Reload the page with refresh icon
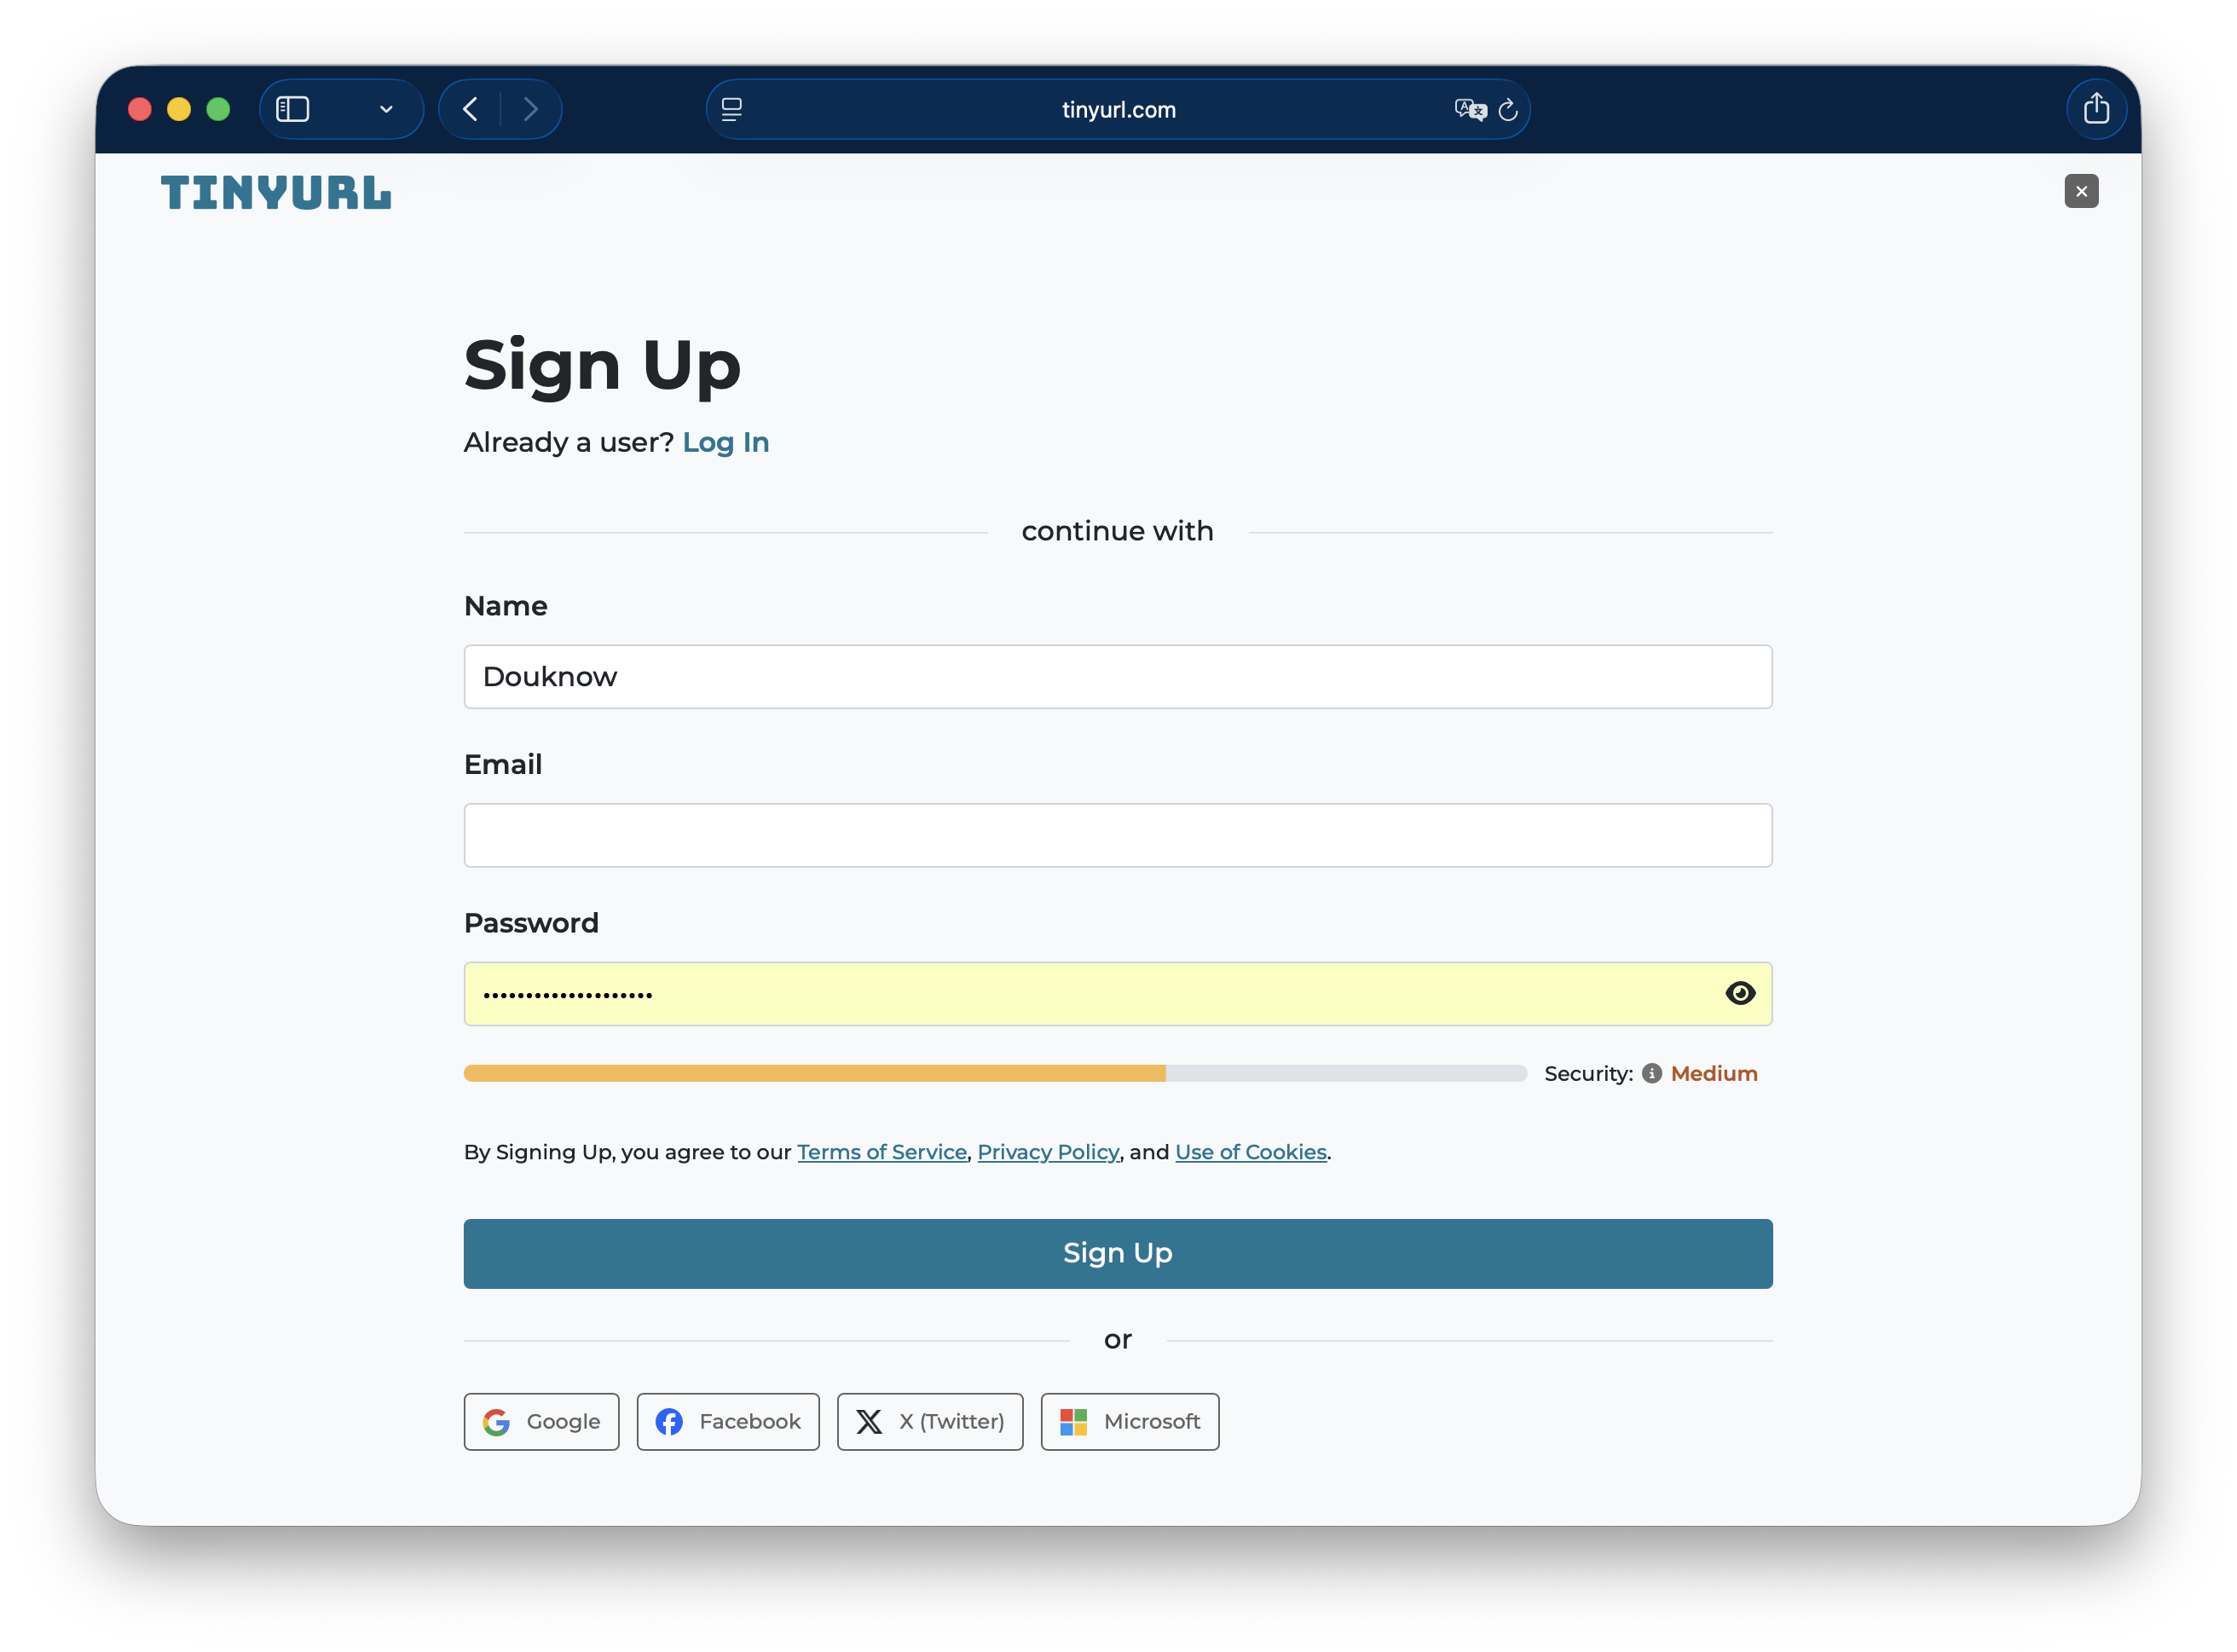 (1508, 110)
